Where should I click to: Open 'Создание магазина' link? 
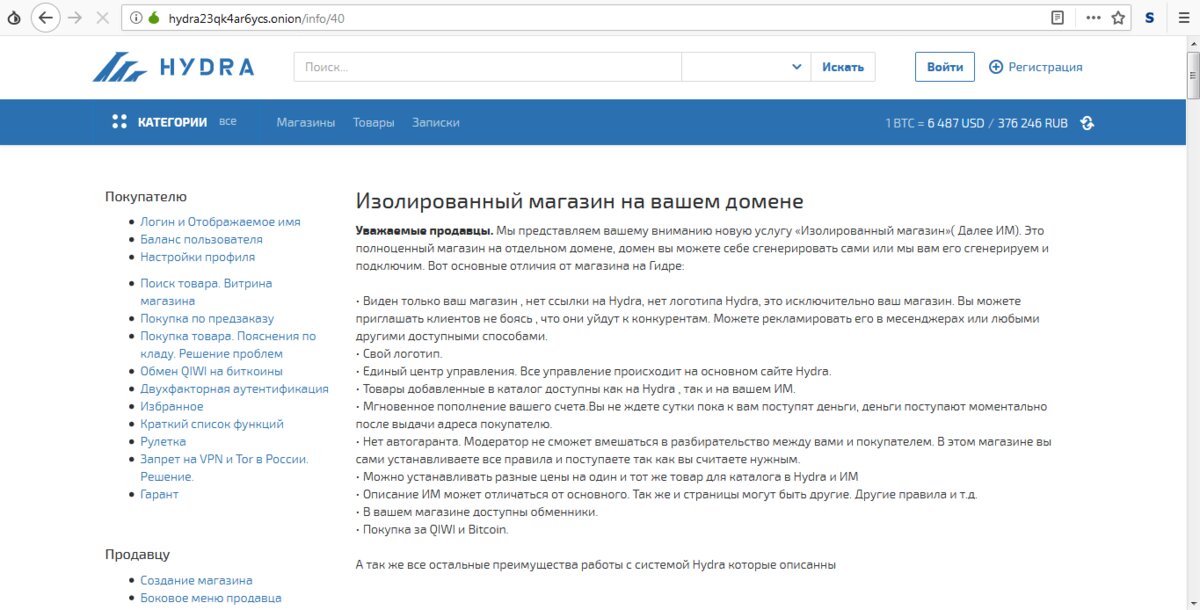coord(196,580)
